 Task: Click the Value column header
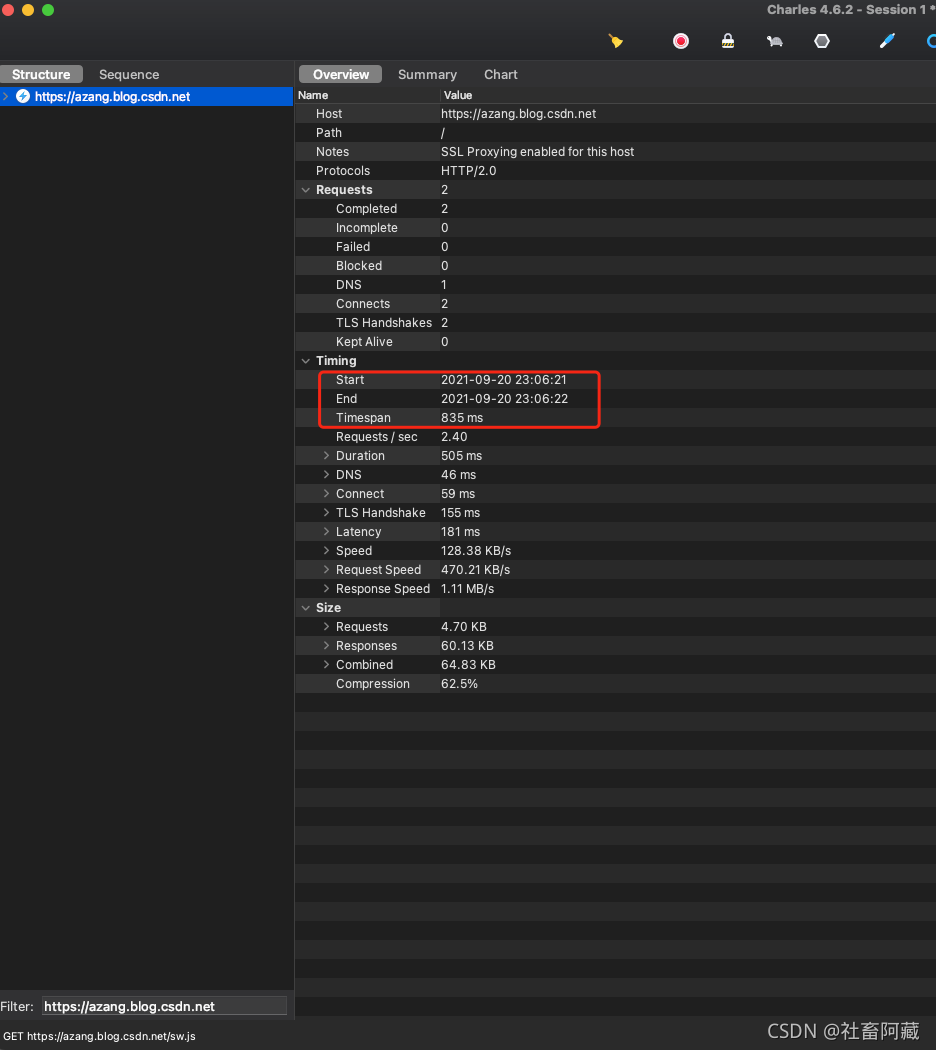point(458,95)
